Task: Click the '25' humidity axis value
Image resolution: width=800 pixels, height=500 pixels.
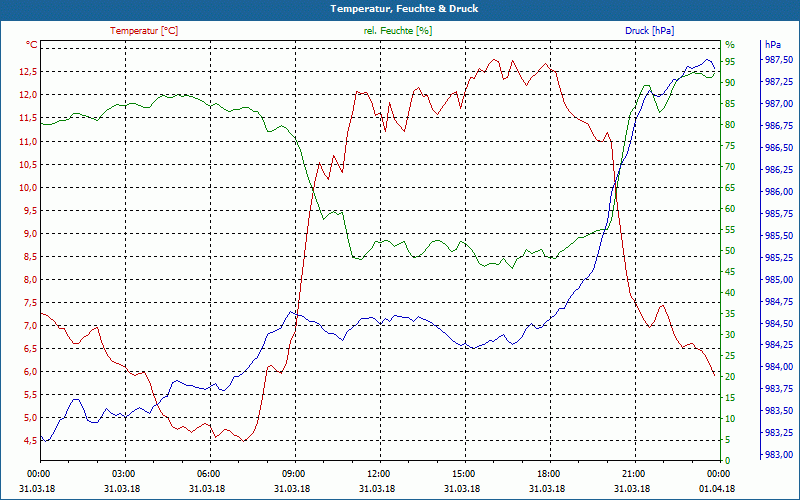Action: (x=730, y=356)
